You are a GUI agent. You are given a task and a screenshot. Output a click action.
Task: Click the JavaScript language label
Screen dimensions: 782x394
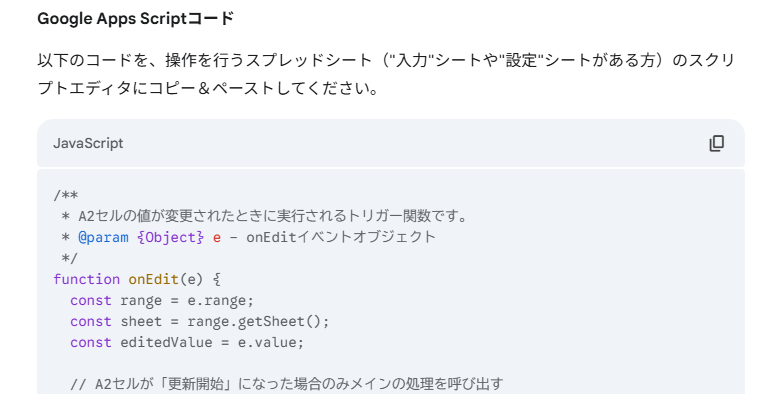coord(88,144)
